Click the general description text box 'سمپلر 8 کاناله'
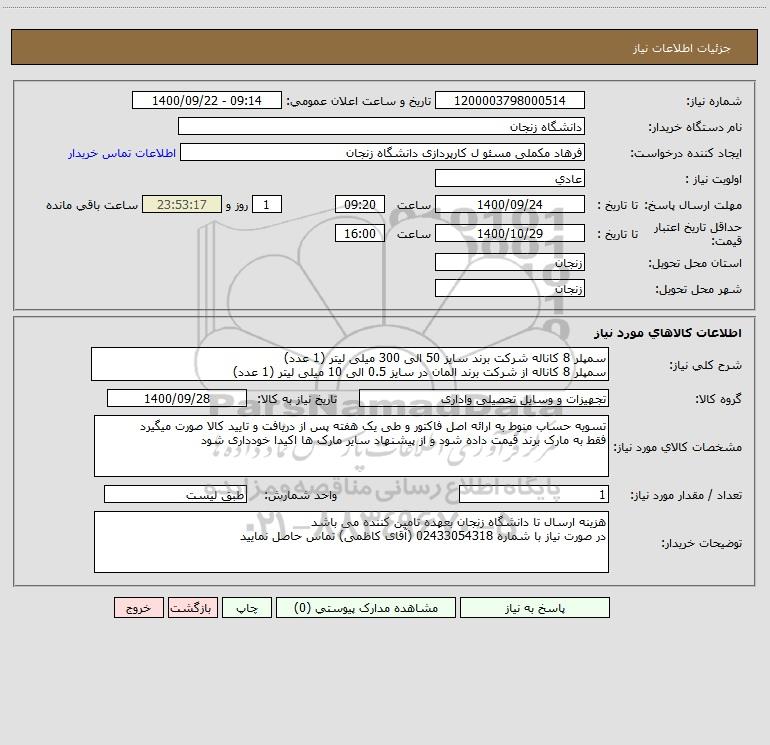Screen dimensions: 770x745 [350, 364]
